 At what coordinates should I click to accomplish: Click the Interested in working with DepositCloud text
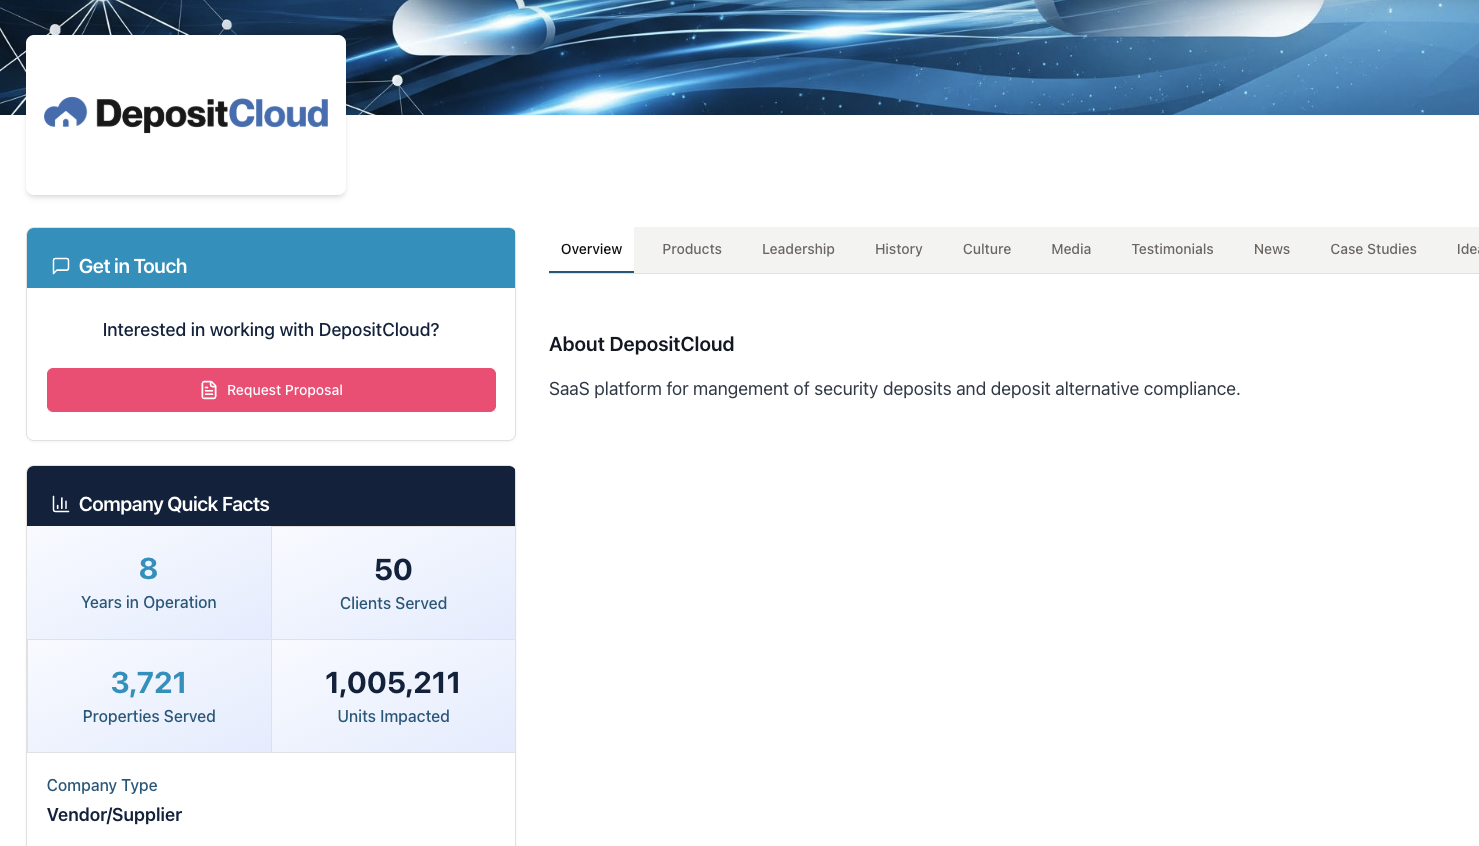click(271, 330)
